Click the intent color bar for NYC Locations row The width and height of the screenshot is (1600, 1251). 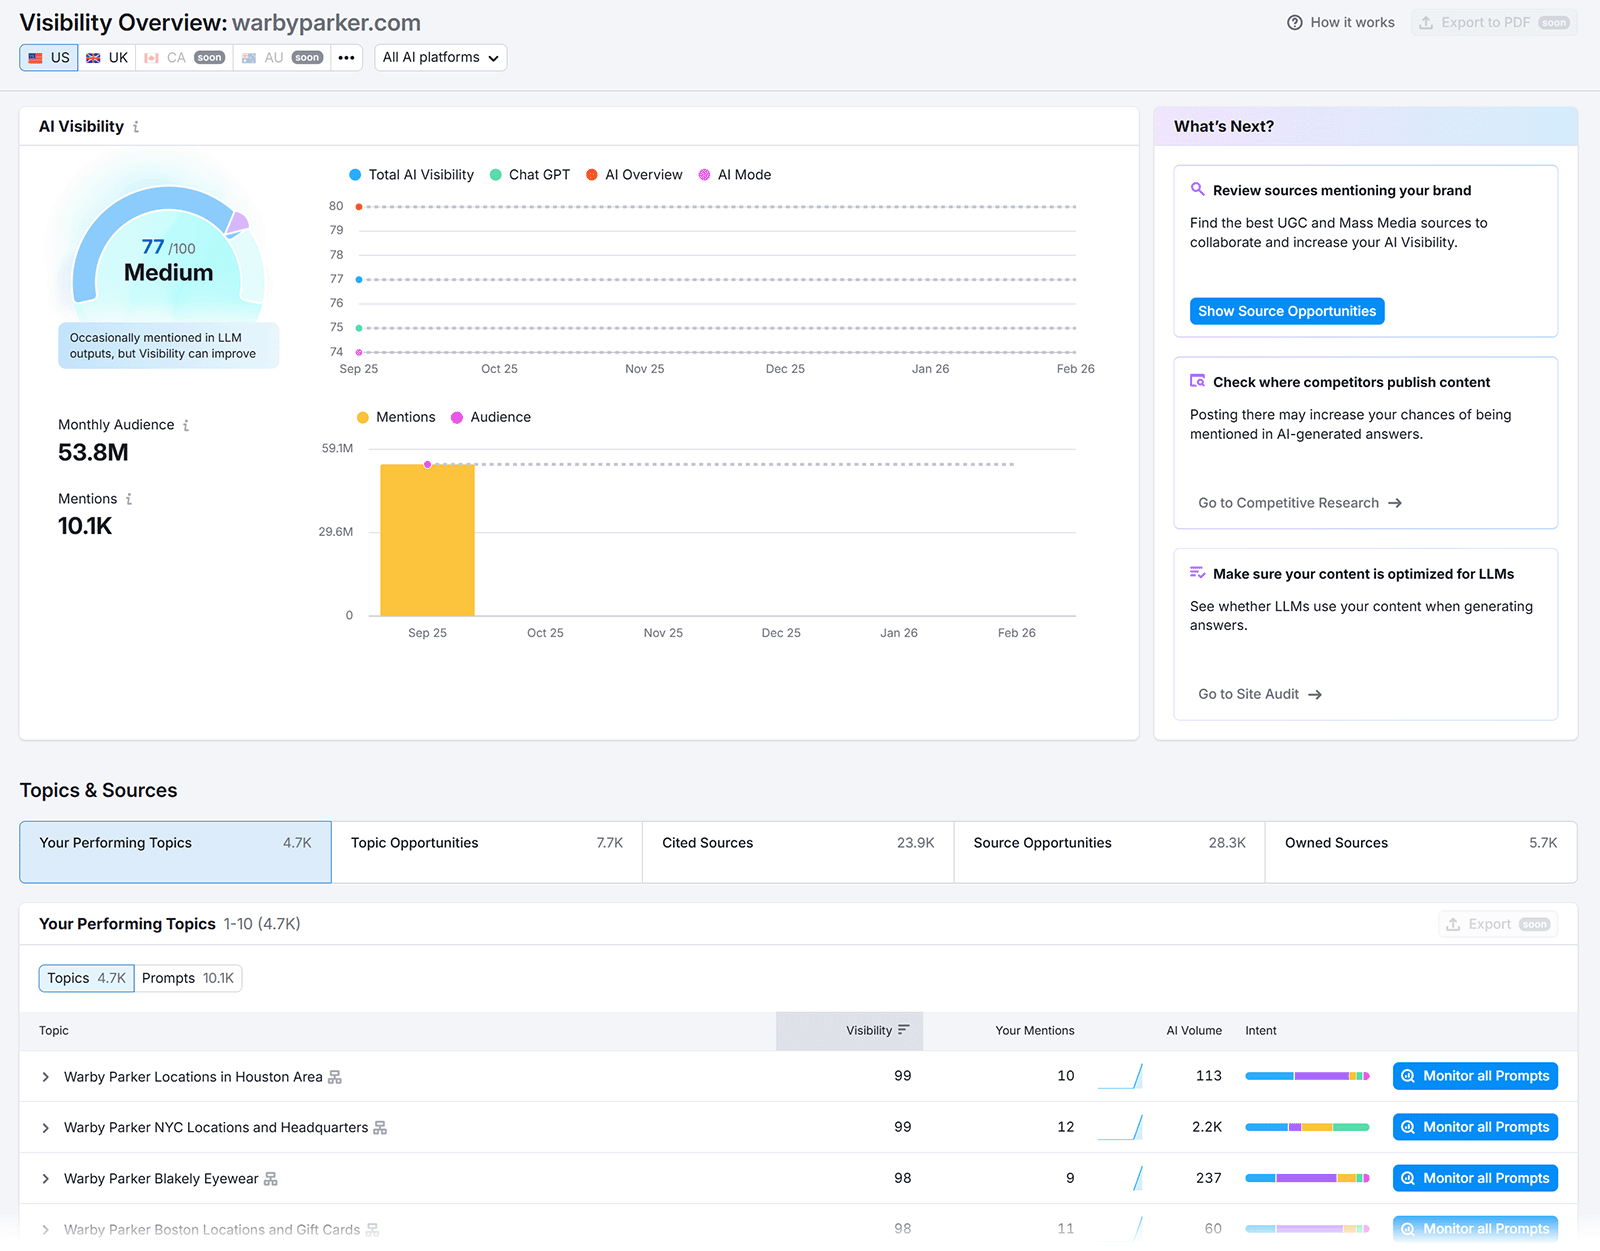pyautogui.click(x=1307, y=1126)
